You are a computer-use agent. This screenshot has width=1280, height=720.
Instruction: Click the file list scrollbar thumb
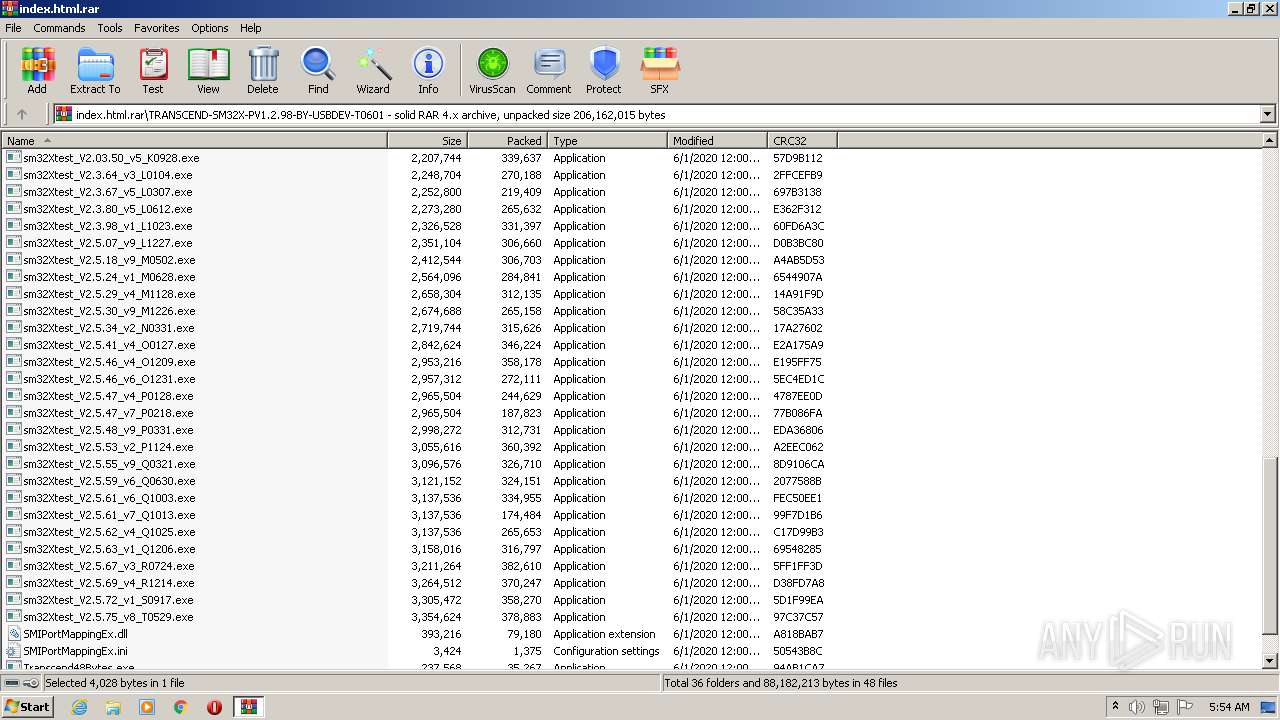tap(1270, 545)
